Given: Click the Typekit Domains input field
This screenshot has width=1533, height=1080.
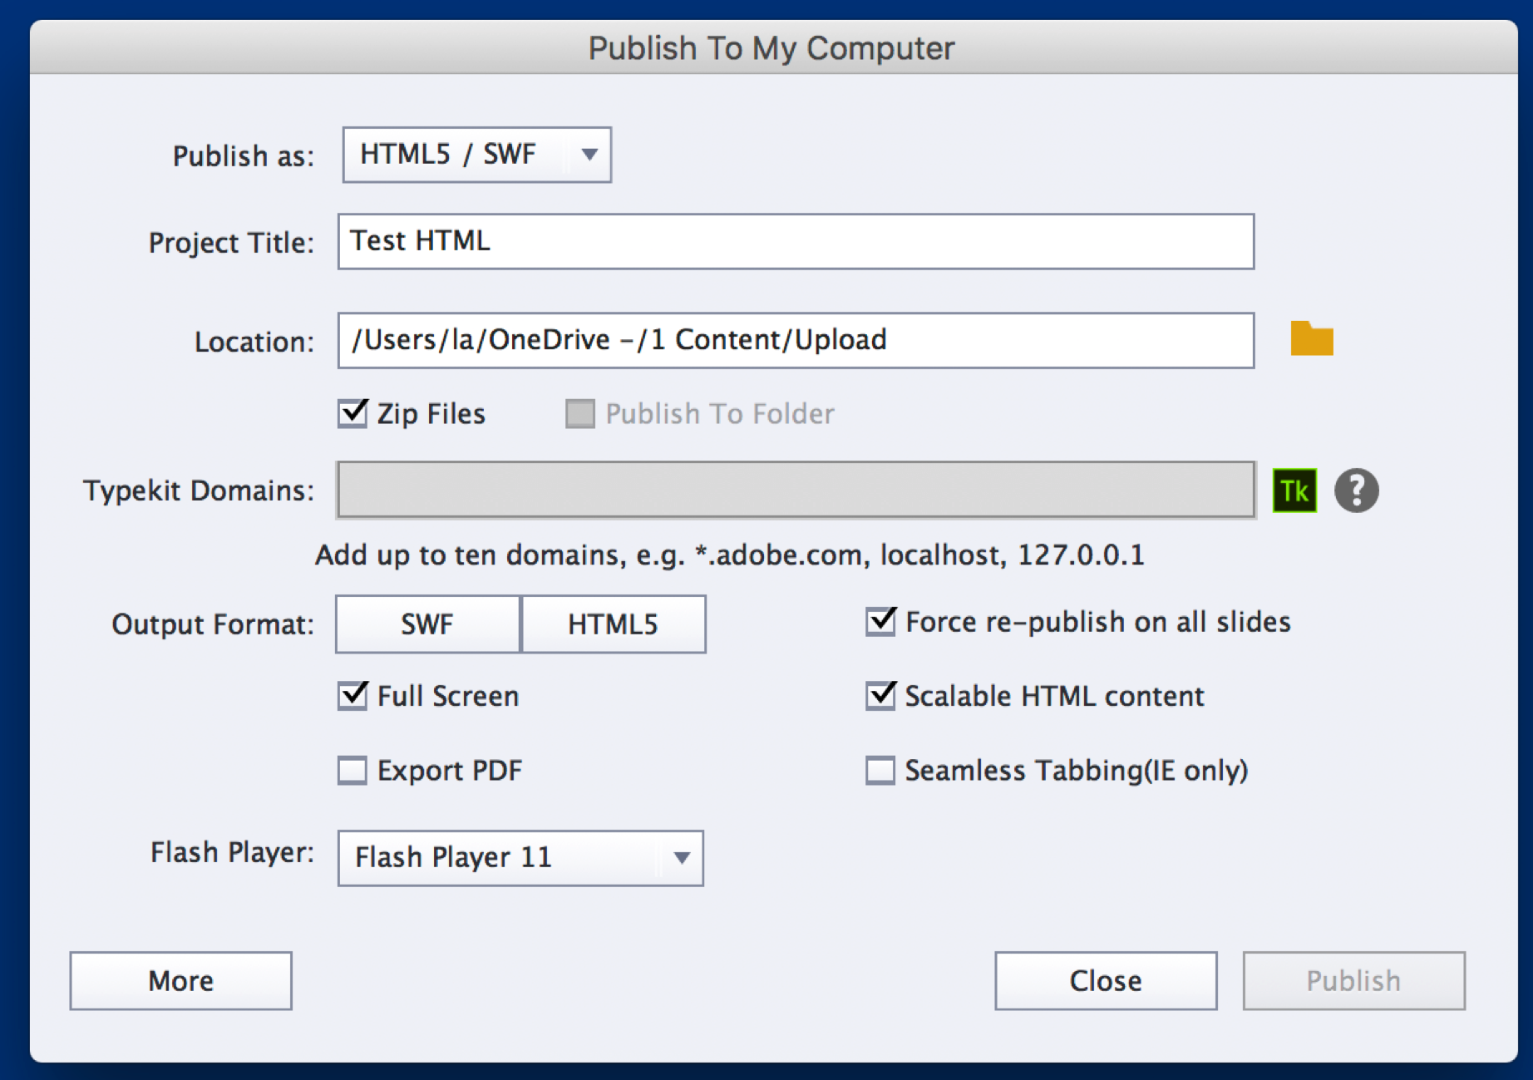Looking at the screenshot, I should [x=796, y=490].
